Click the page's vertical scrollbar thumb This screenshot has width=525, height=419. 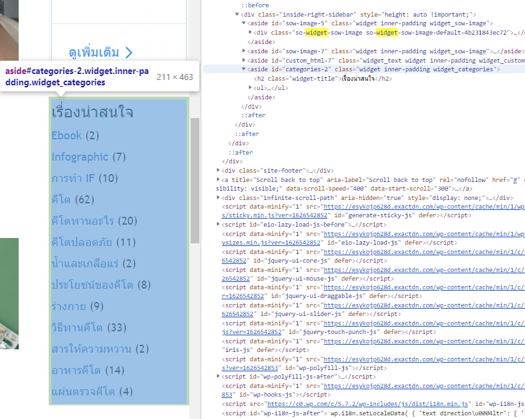pyautogui.click(x=195, y=181)
